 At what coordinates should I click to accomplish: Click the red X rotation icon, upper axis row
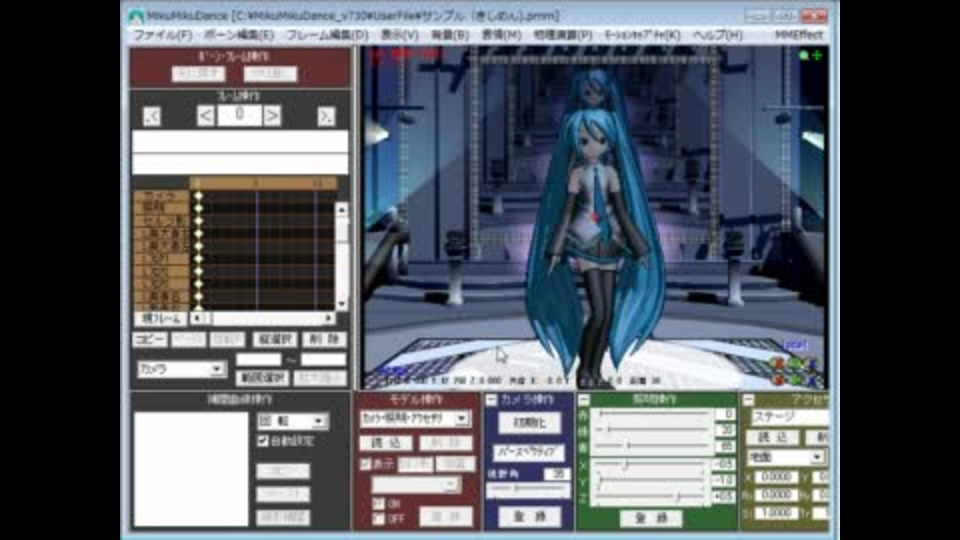click(x=779, y=363)
